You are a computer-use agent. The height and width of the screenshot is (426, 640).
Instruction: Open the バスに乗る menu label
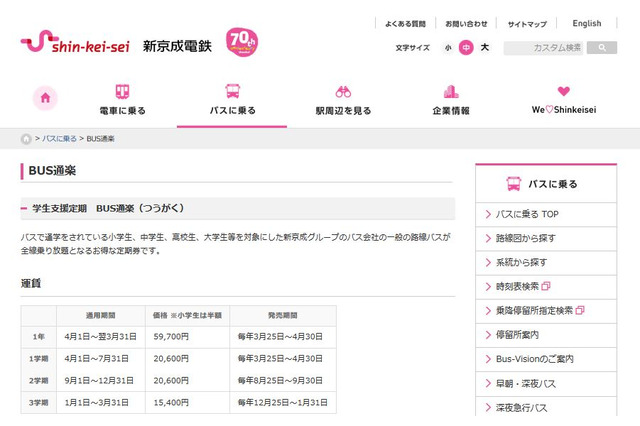click(233, 111)
